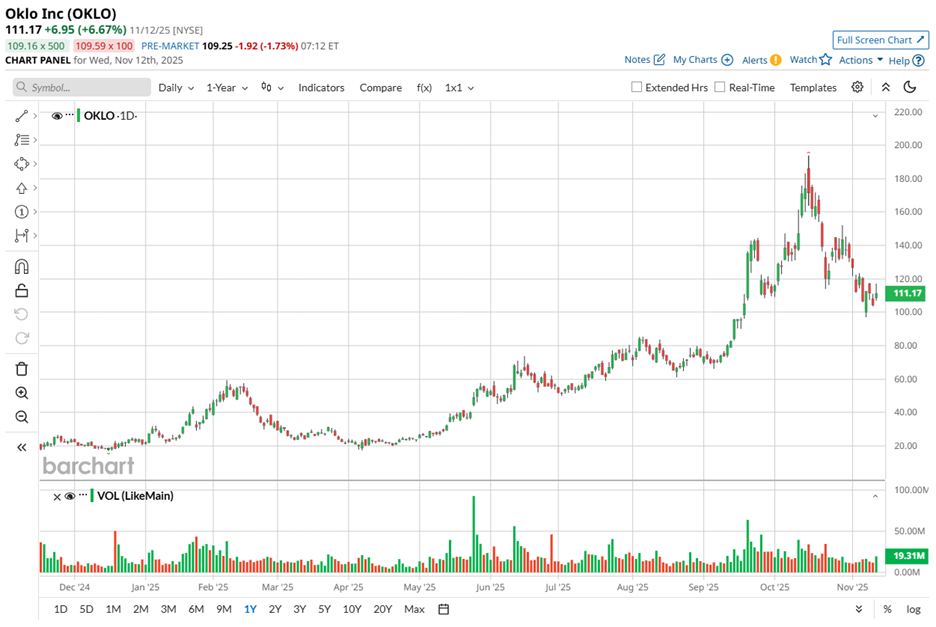This screenshot has height=627, width=936.
Task: Open the 1x1 grid layout dropdown
Action: click(x=459, y=88)
